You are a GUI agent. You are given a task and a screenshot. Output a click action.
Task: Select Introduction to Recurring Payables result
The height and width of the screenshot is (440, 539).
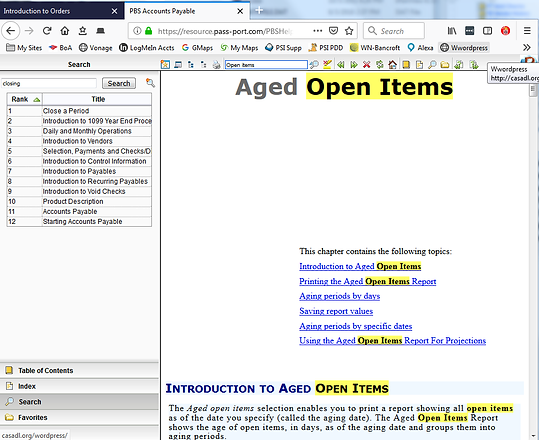pyautogui.click(x=79, y=181)
